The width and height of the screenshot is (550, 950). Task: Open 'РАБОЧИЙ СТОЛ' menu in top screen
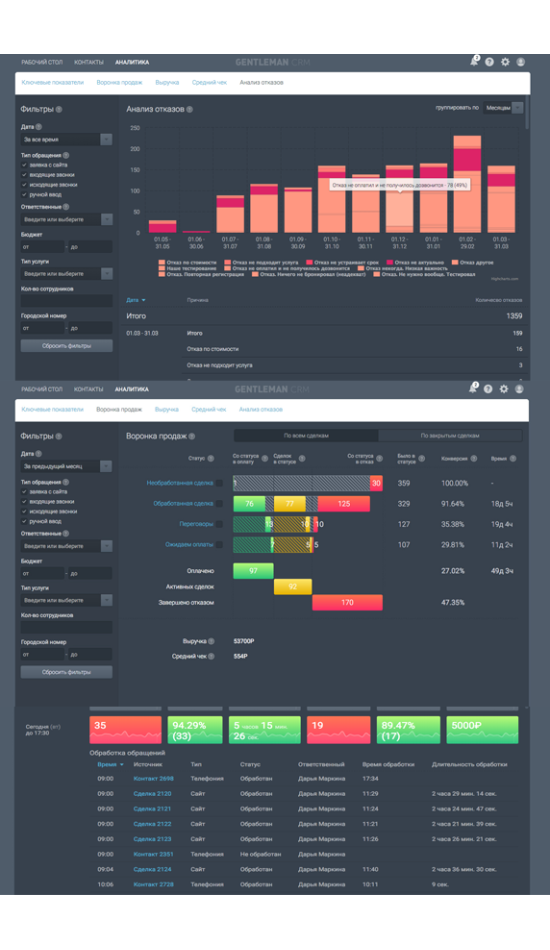click(x=42, y=62)
